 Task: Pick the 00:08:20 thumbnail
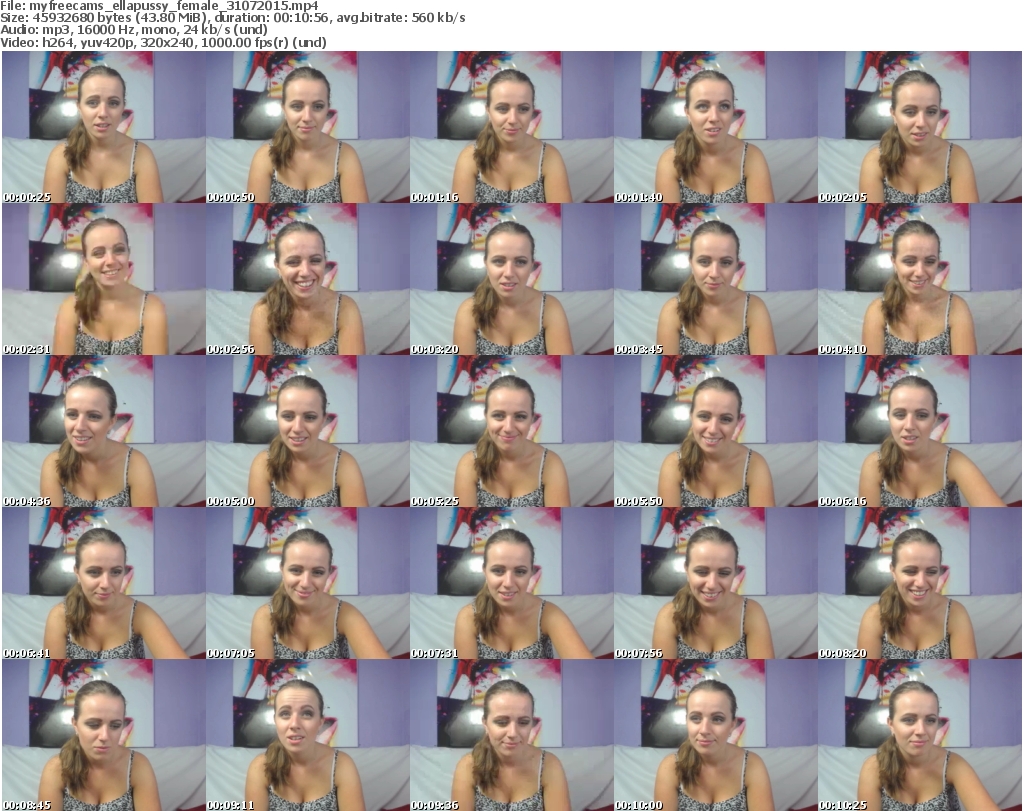click(920, 584)
